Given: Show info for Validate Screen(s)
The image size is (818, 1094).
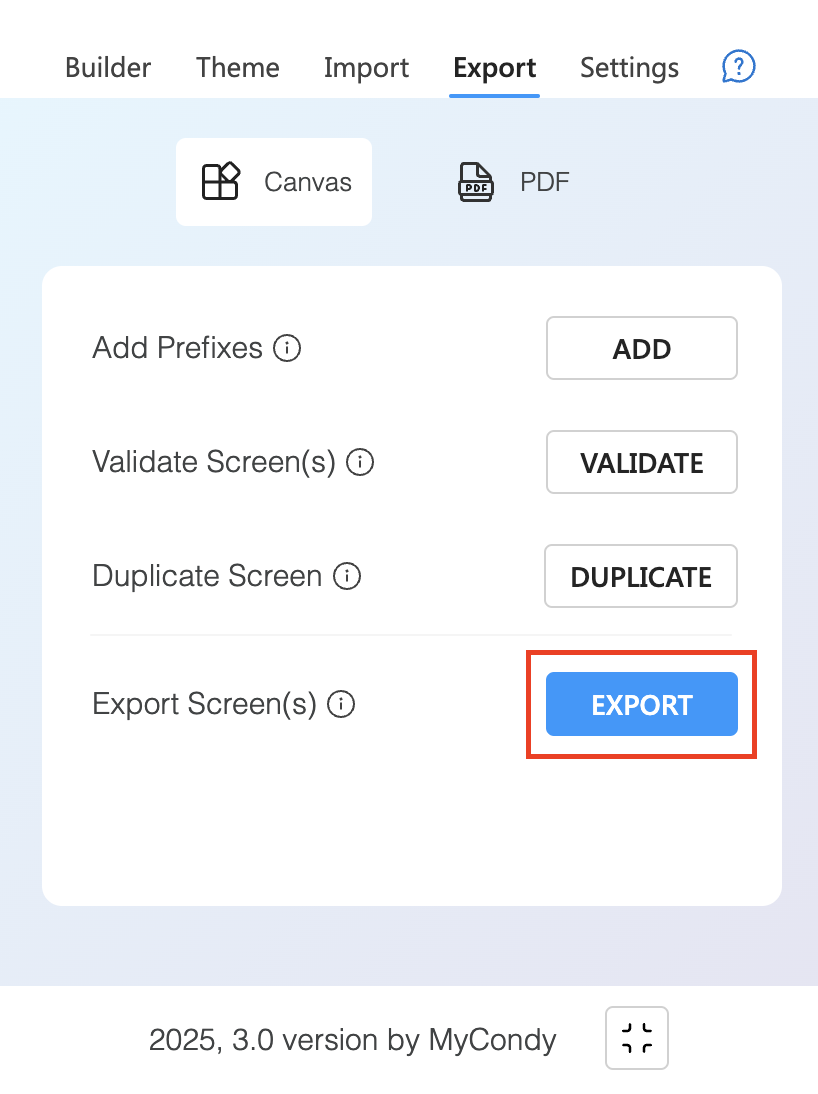Looking at the screenshot, I should point(360,462).
